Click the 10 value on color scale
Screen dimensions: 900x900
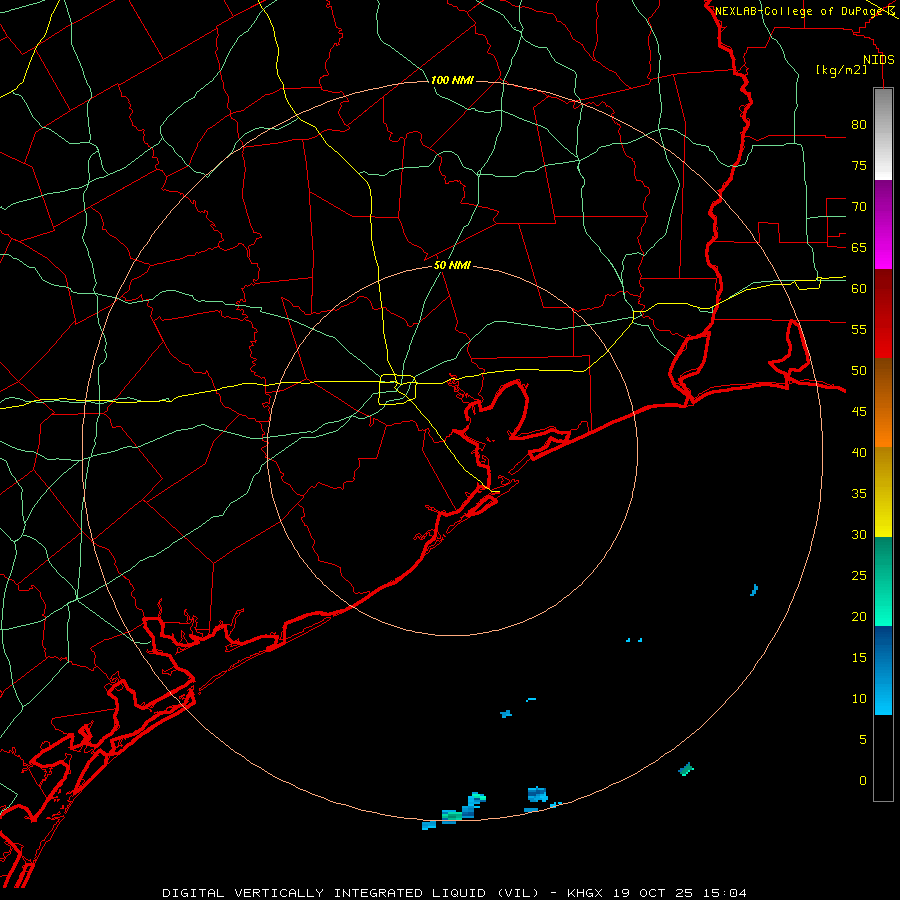[x=859, y=699]
